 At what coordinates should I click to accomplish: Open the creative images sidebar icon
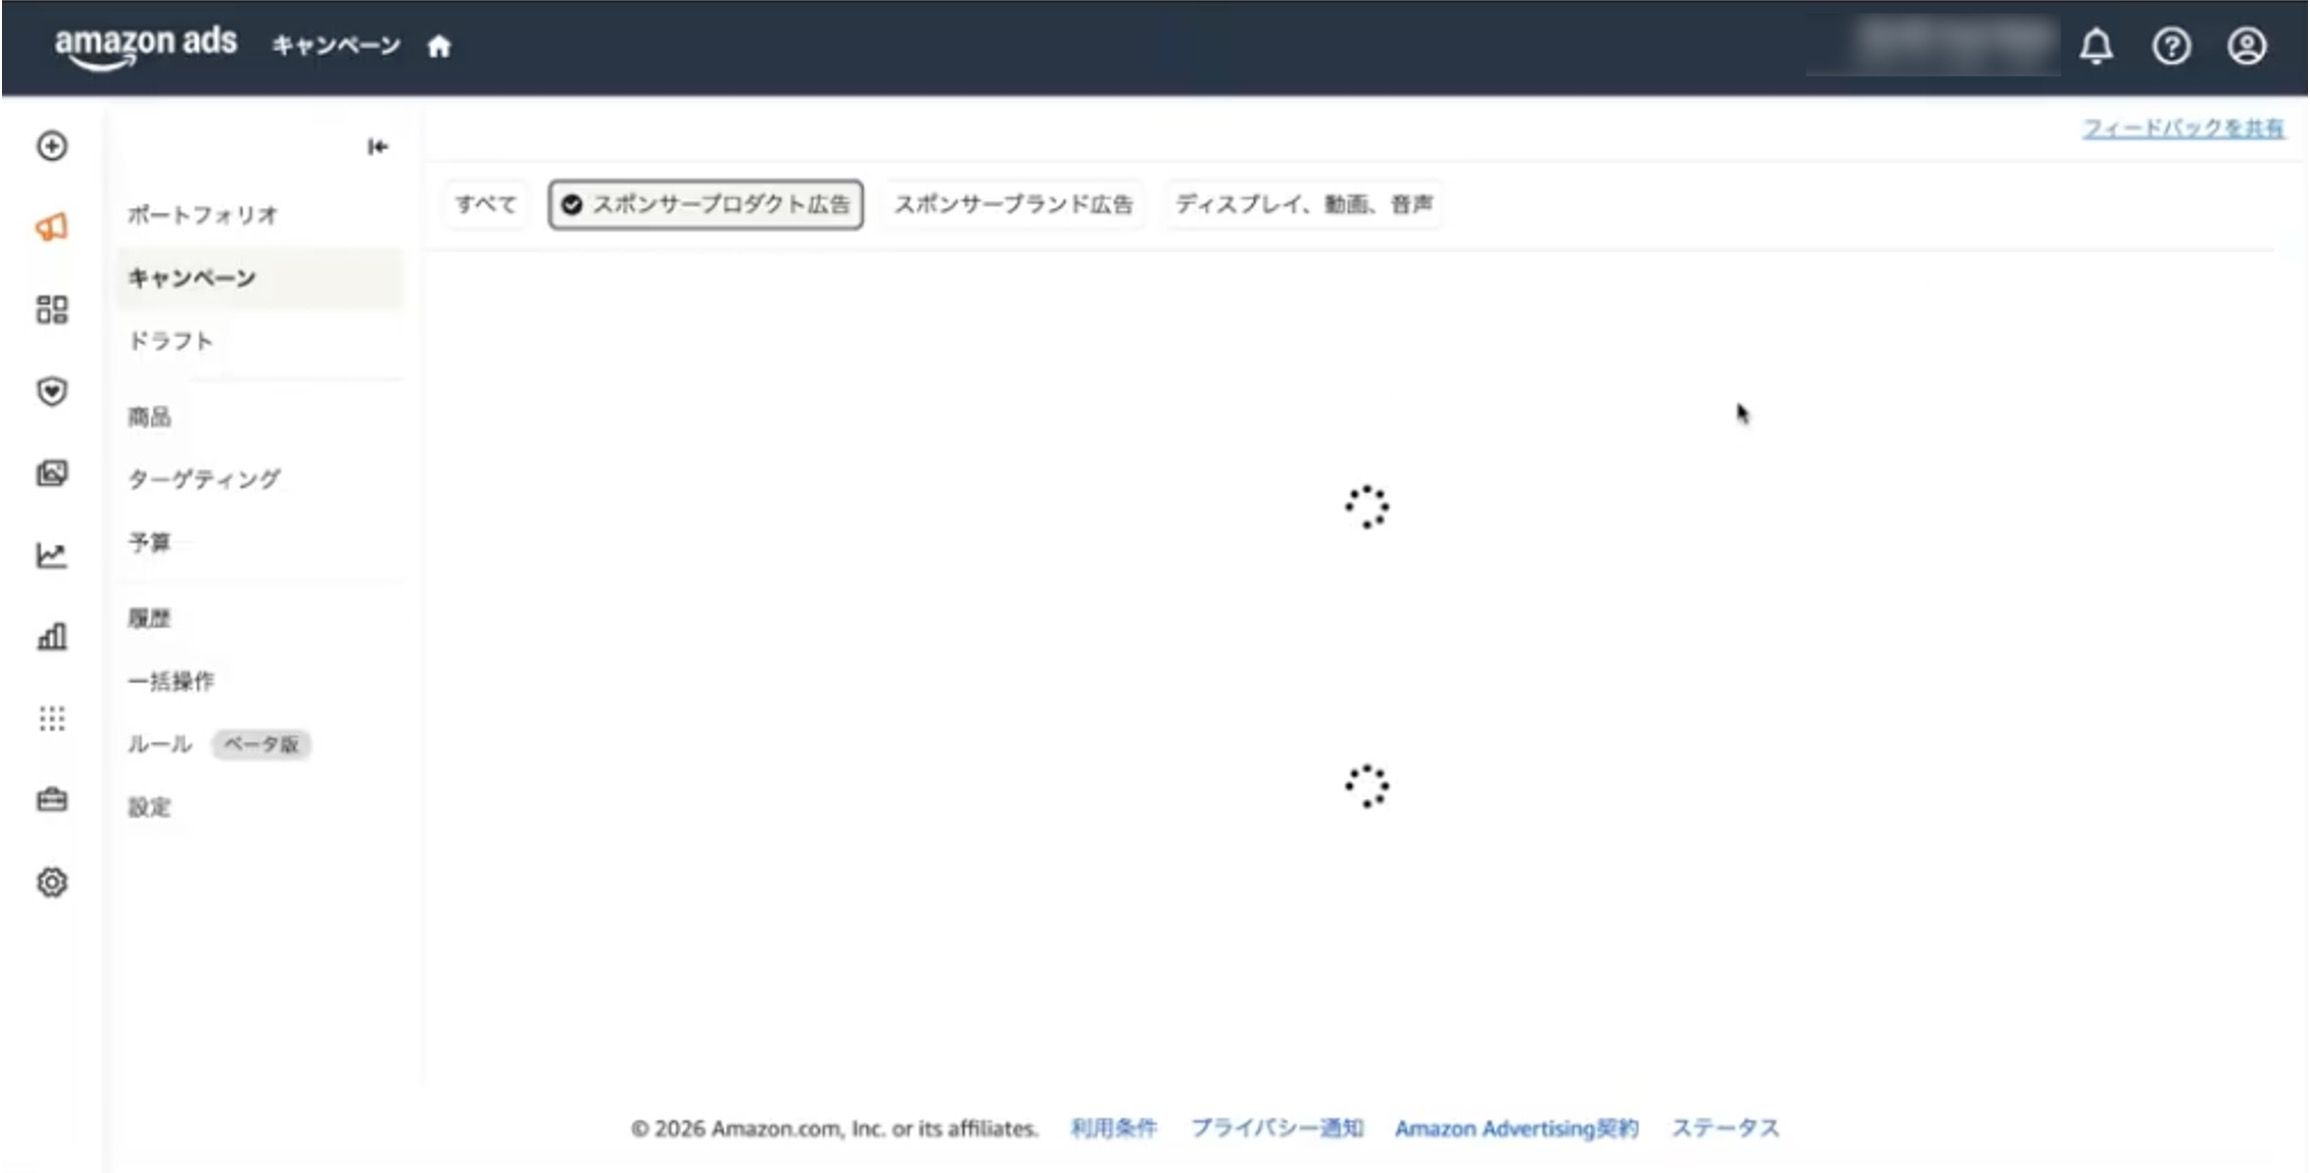click(52, 473)
